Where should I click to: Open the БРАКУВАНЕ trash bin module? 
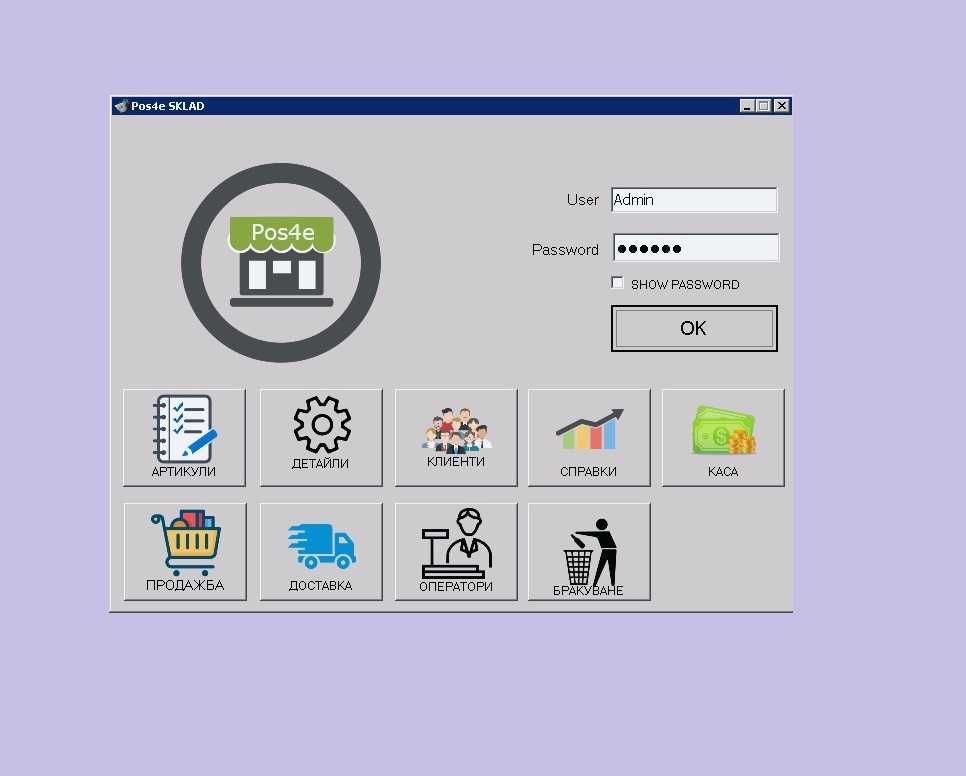click(589, 551)
